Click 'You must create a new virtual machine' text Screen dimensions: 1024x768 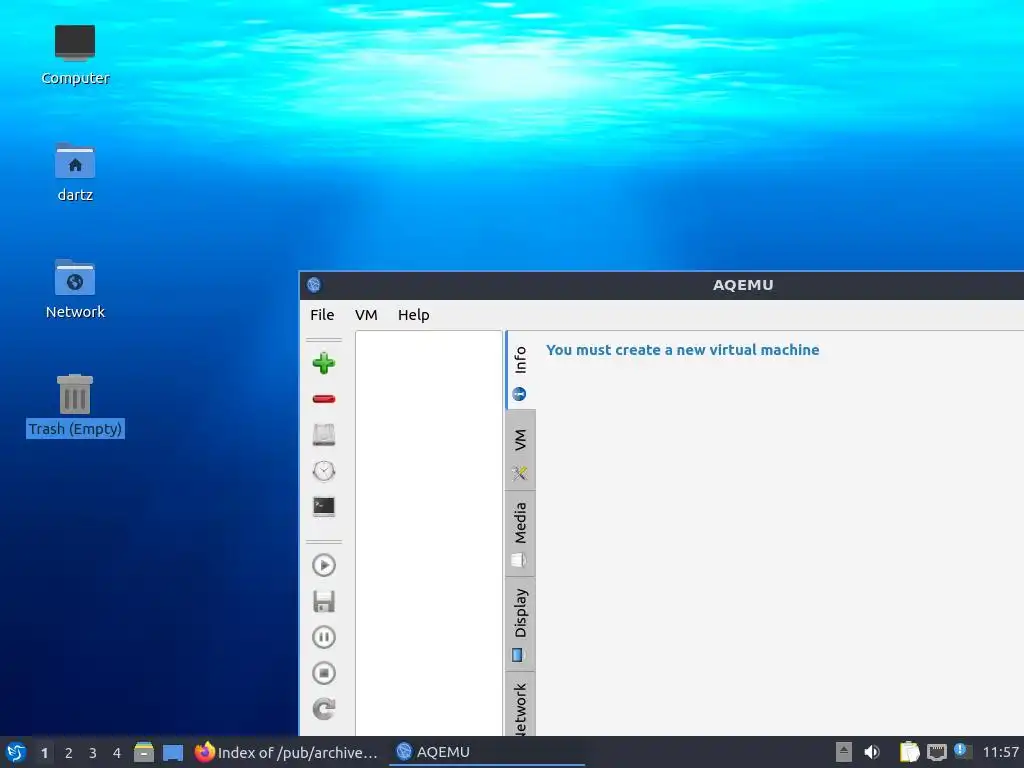682,350
